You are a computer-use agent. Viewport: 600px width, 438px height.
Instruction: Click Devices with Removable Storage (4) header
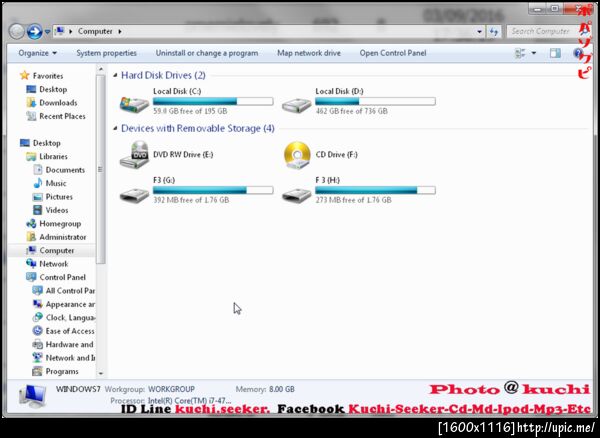click(x=198, y=128)
